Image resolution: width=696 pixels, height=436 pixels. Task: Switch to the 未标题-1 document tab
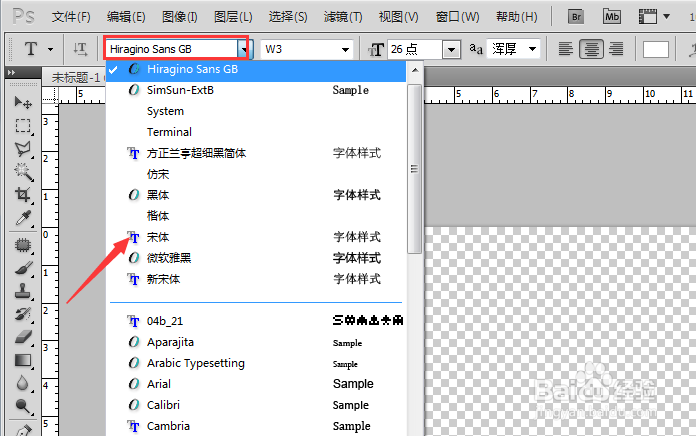tap(74, 78)
